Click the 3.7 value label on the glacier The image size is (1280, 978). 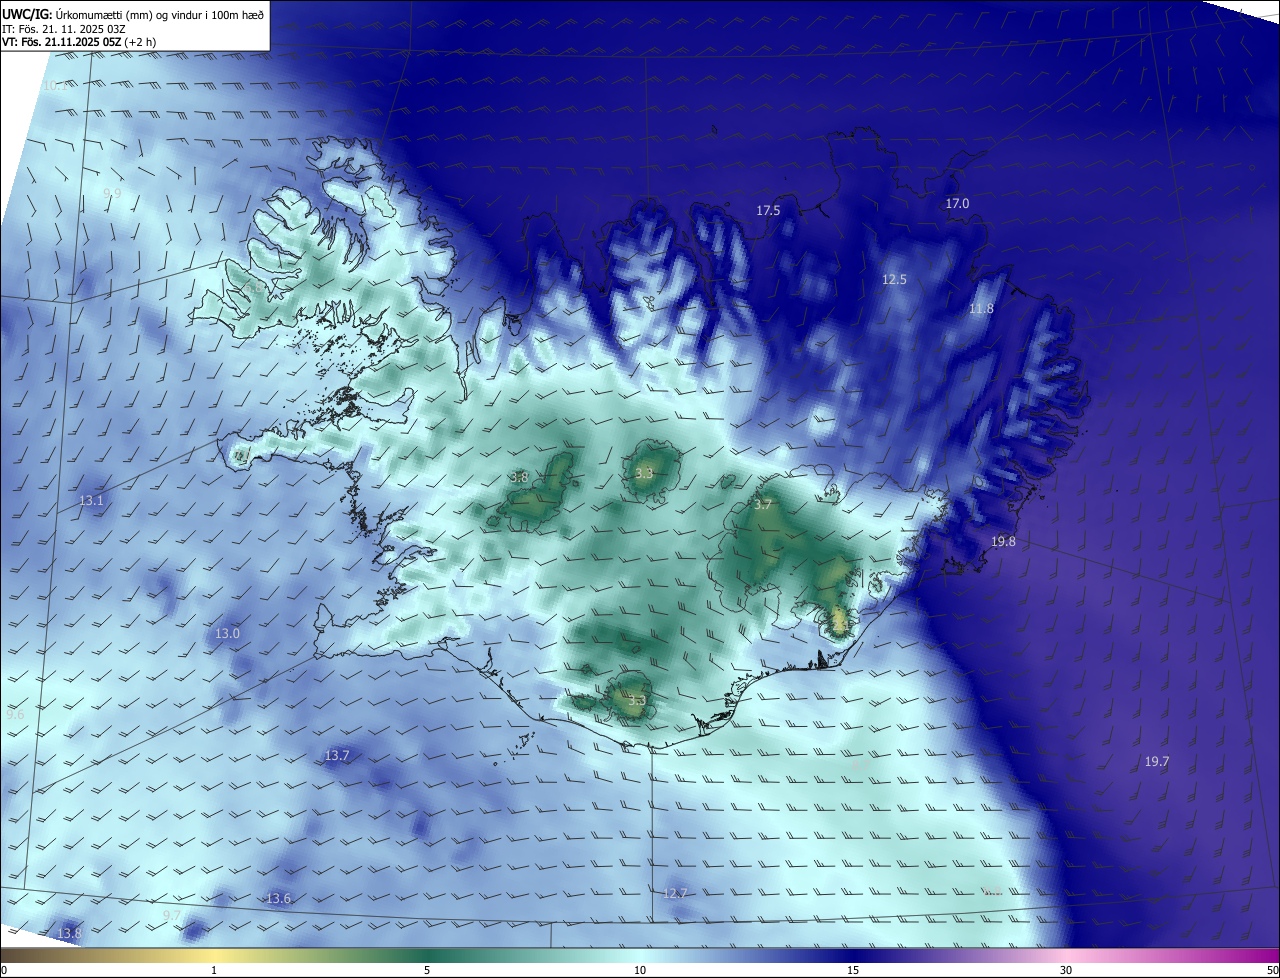763,505
